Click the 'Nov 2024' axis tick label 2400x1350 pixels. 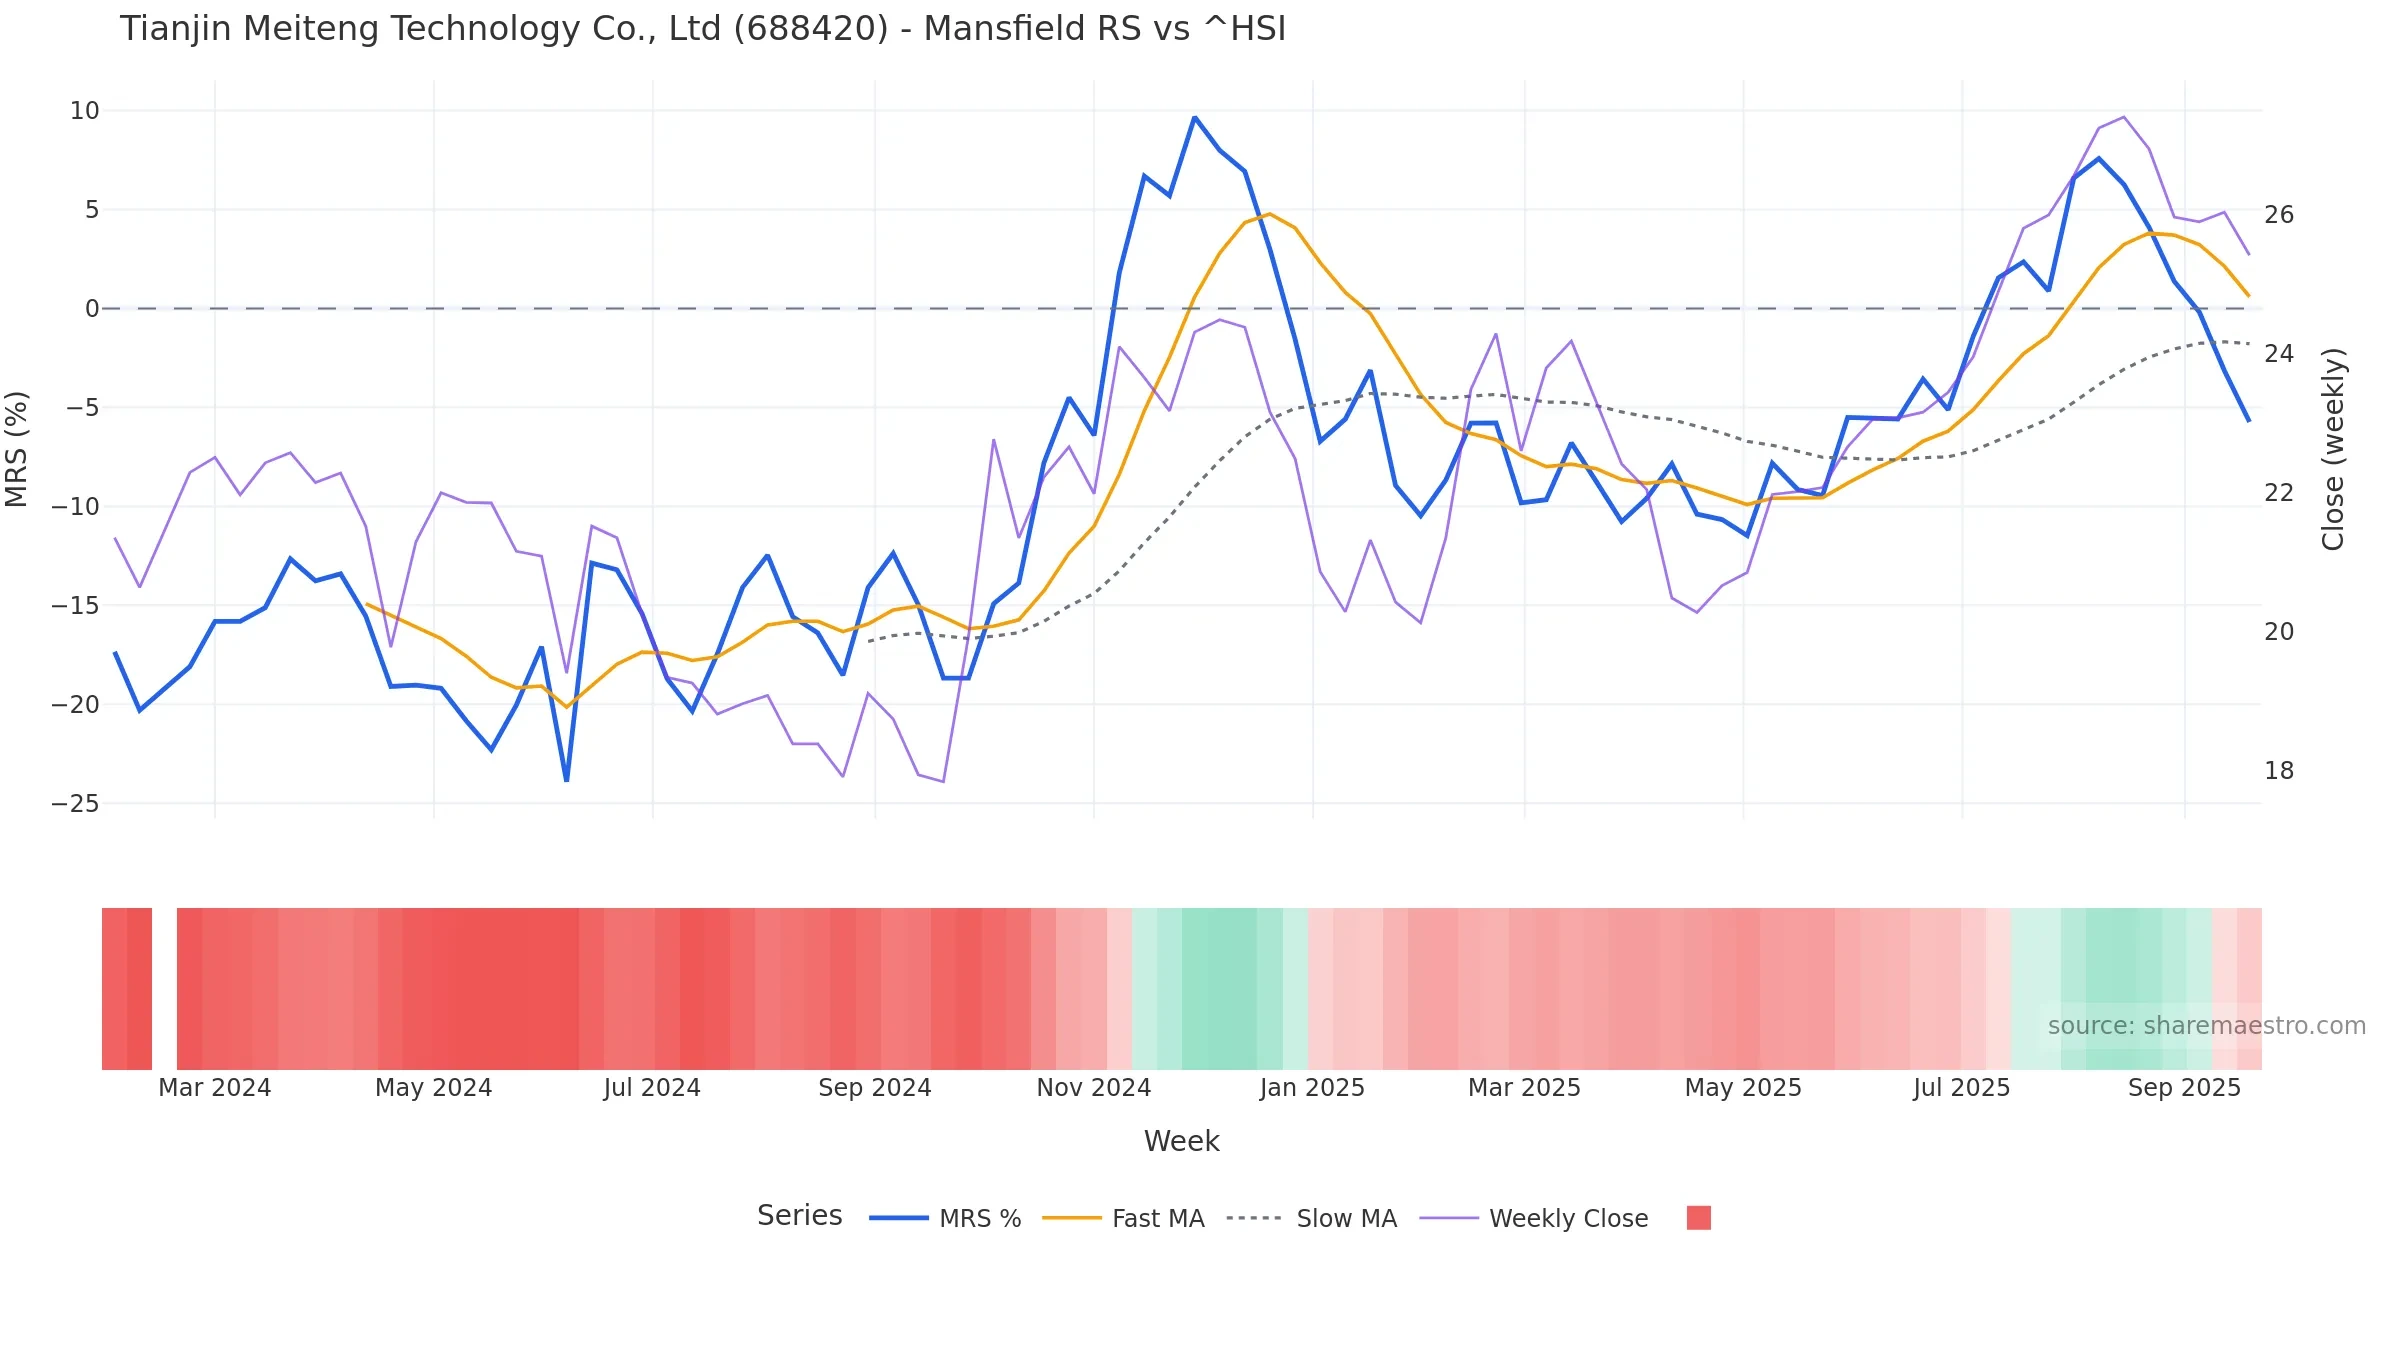coord(1094,1088)
